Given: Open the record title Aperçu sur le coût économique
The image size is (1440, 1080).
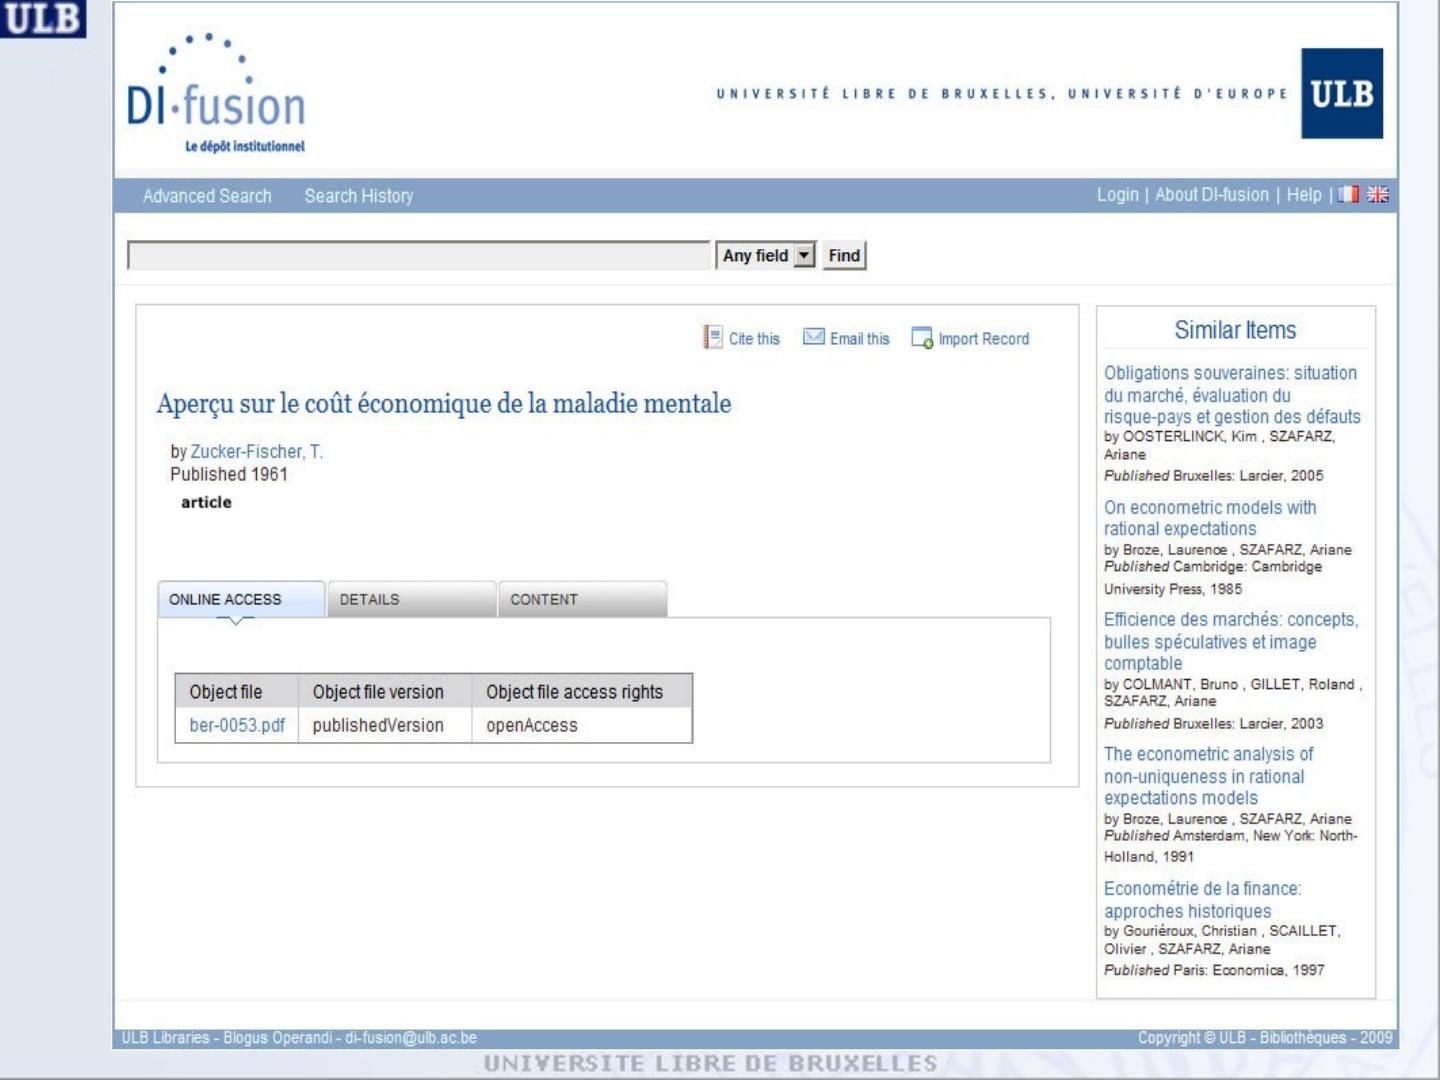Looking at the screenshot, I should pyautogui.click(x=444, y=403).
